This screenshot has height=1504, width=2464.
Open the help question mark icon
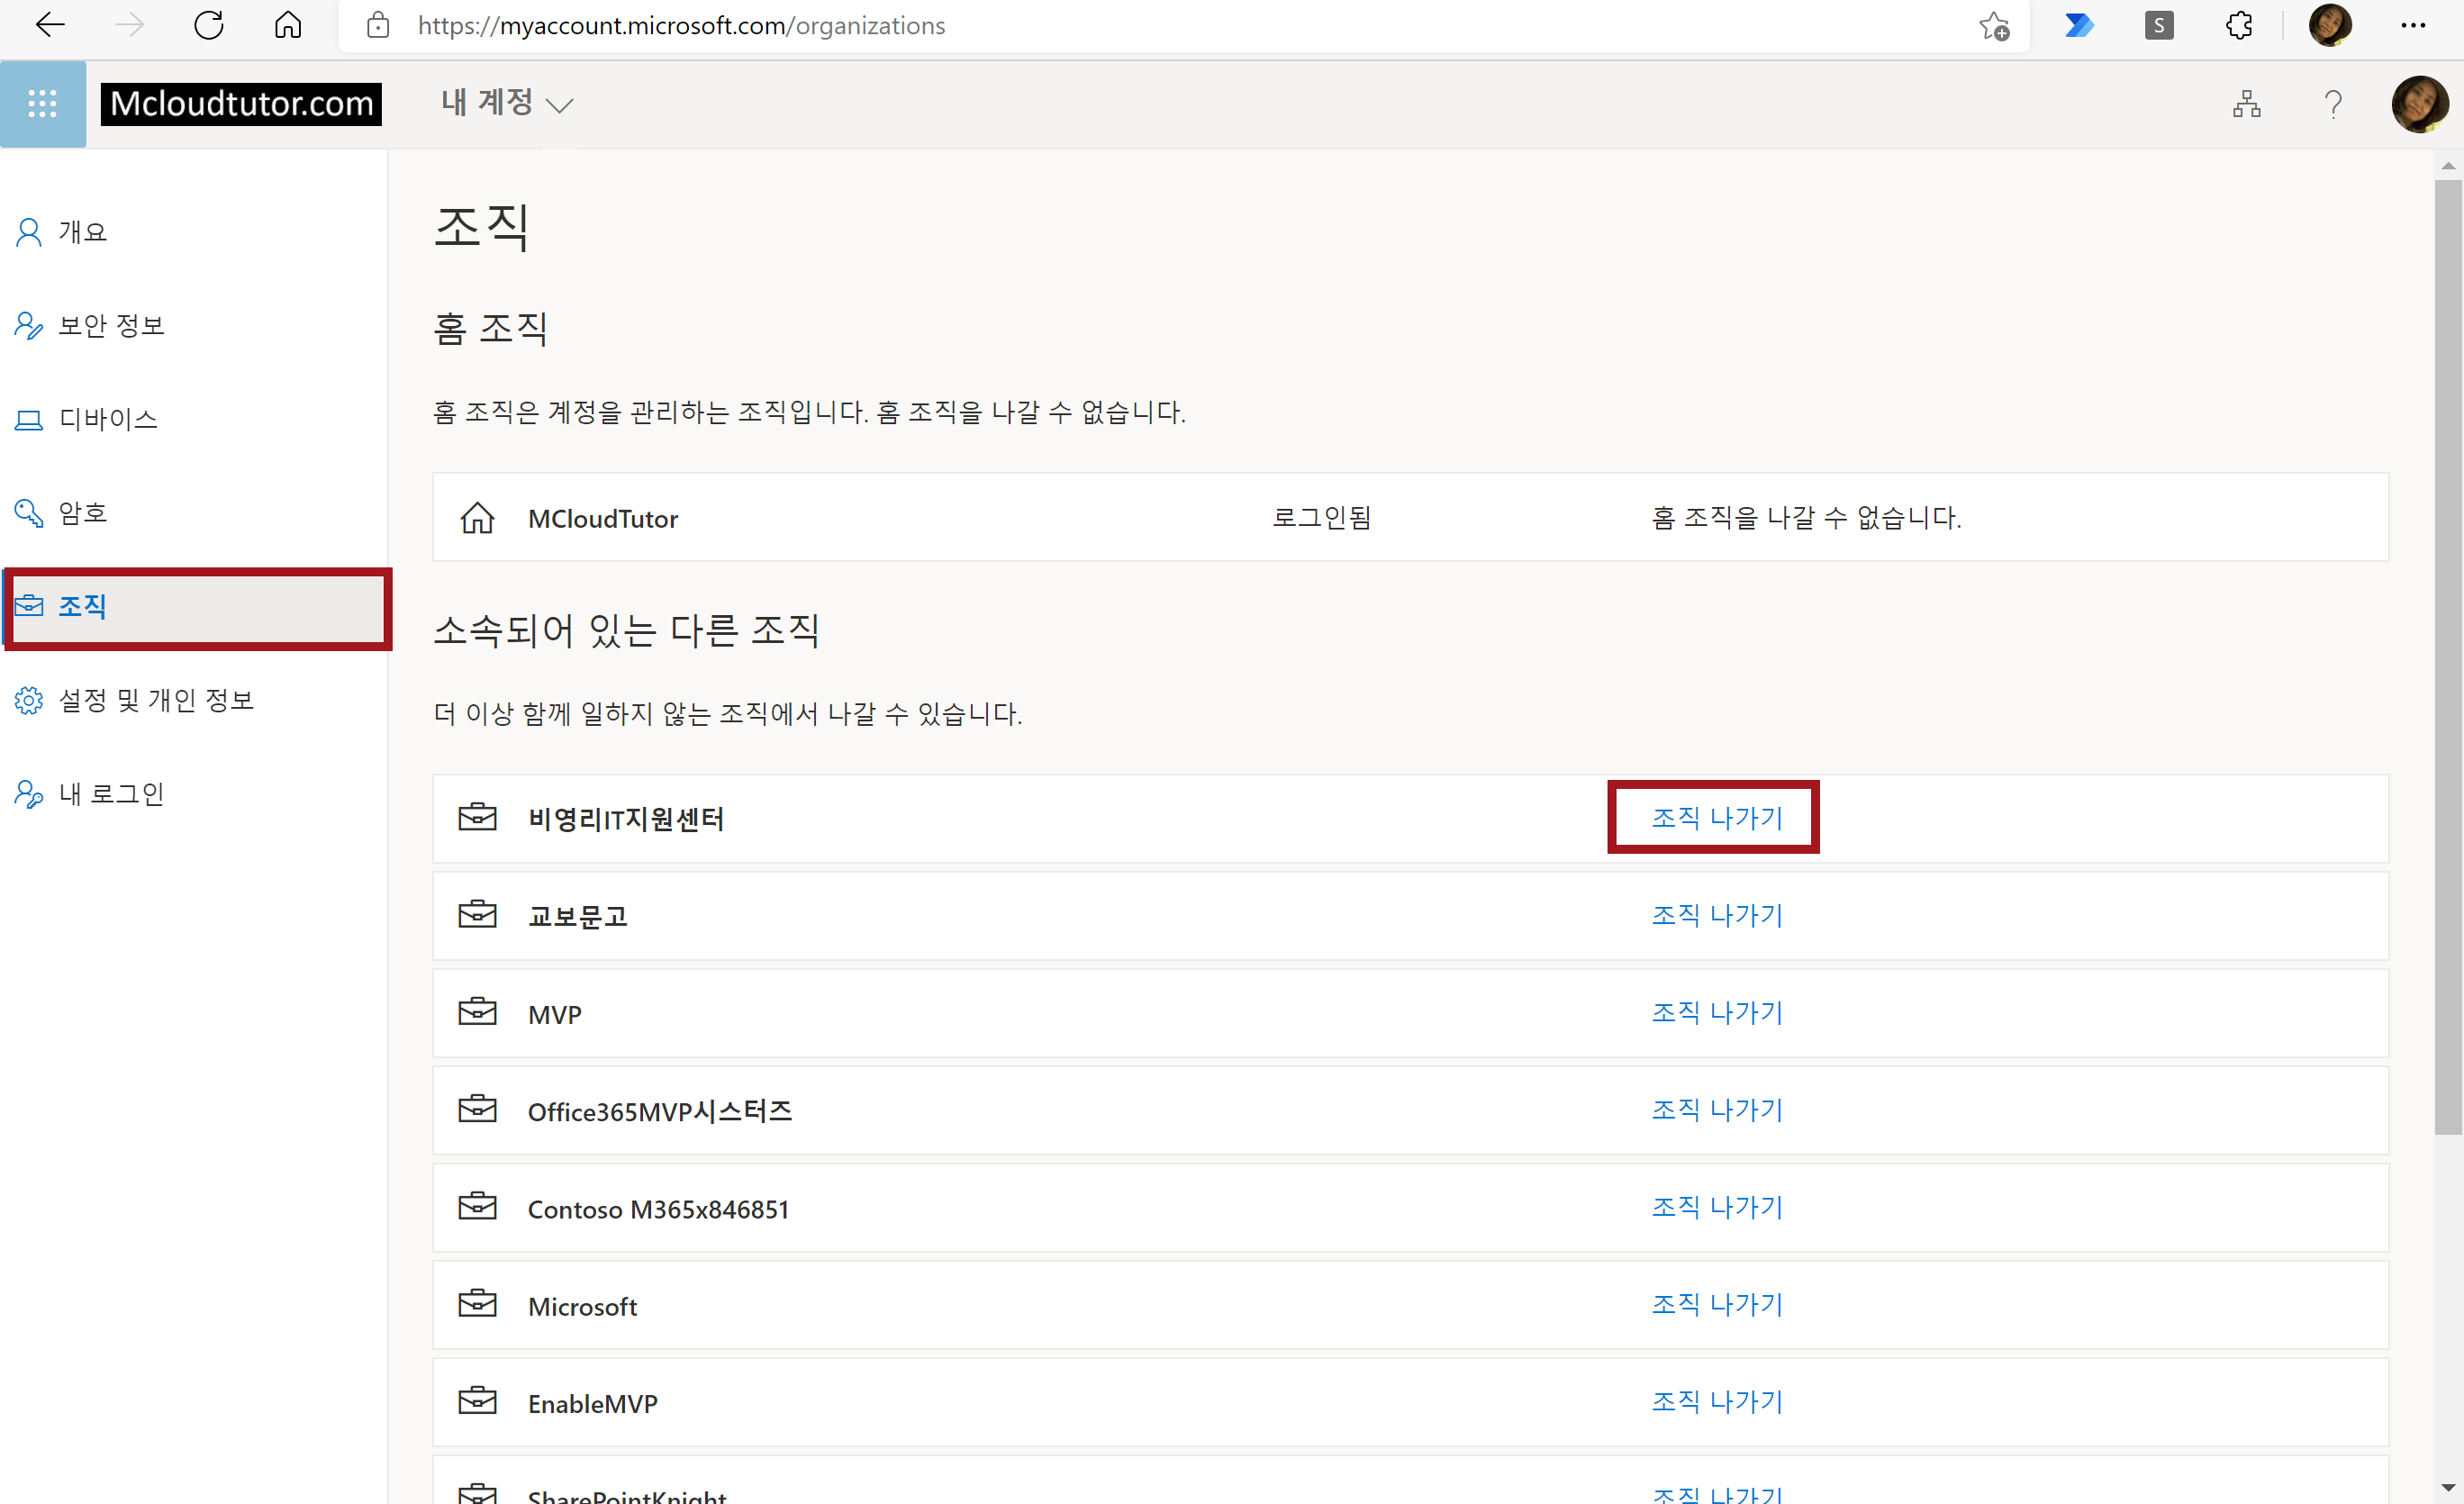click(x=2333, y=104)
